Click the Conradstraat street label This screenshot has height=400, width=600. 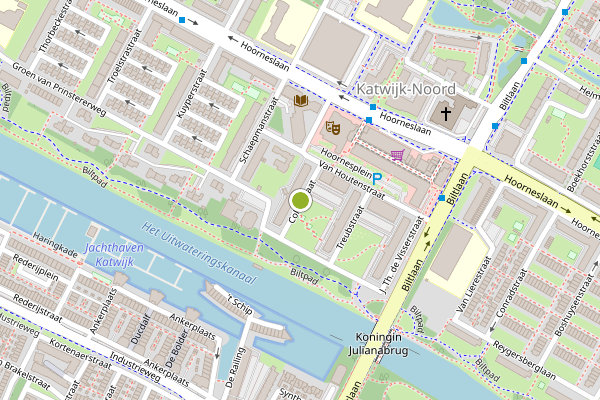(511, 294)
